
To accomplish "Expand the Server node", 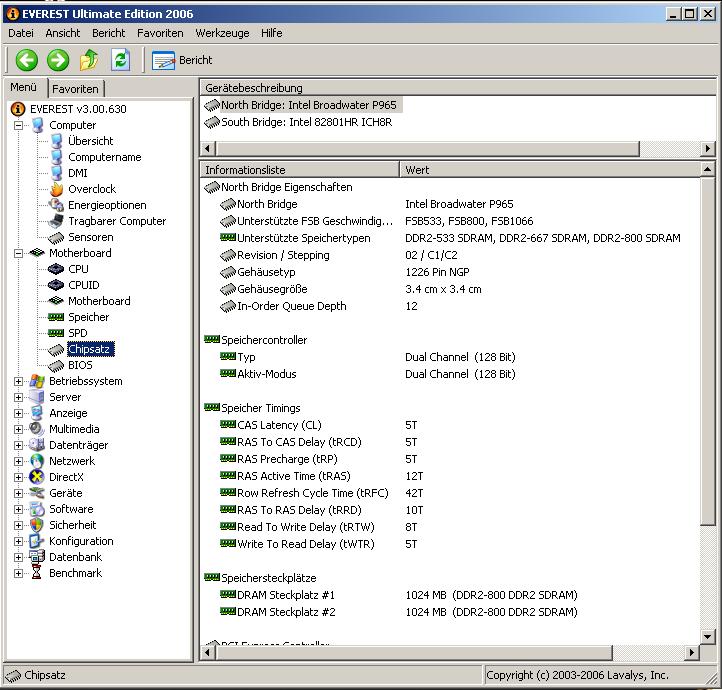I will [18, 397].
